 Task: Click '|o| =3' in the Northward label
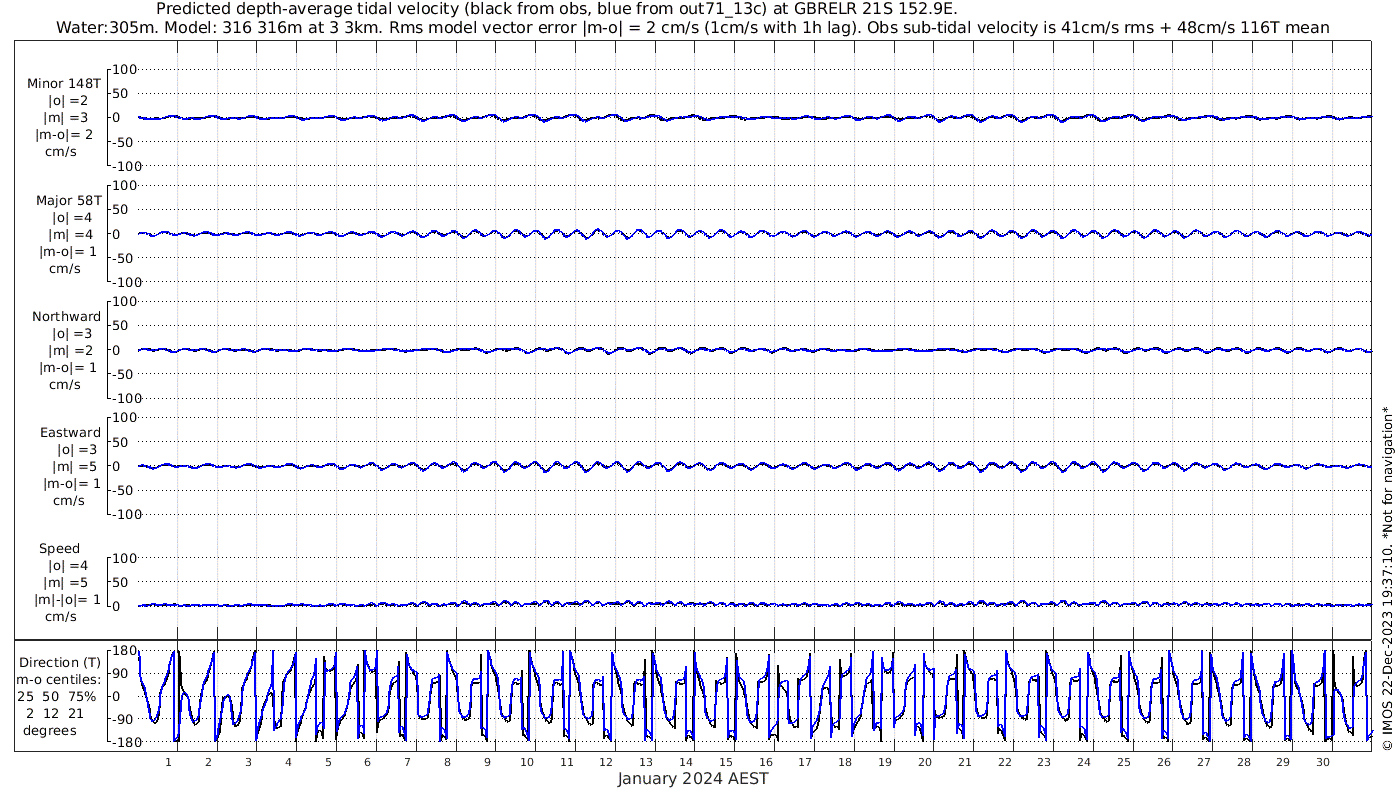point(71,334)
